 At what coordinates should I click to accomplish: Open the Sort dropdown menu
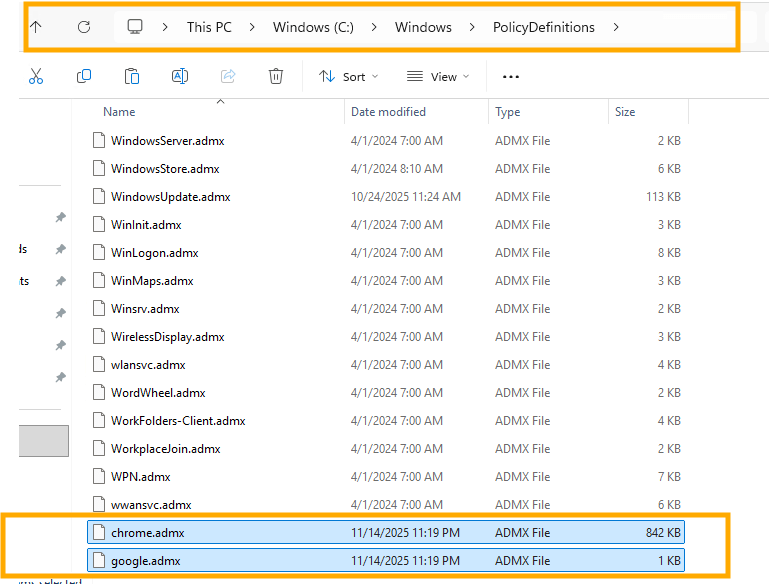[x=348, y=76]
